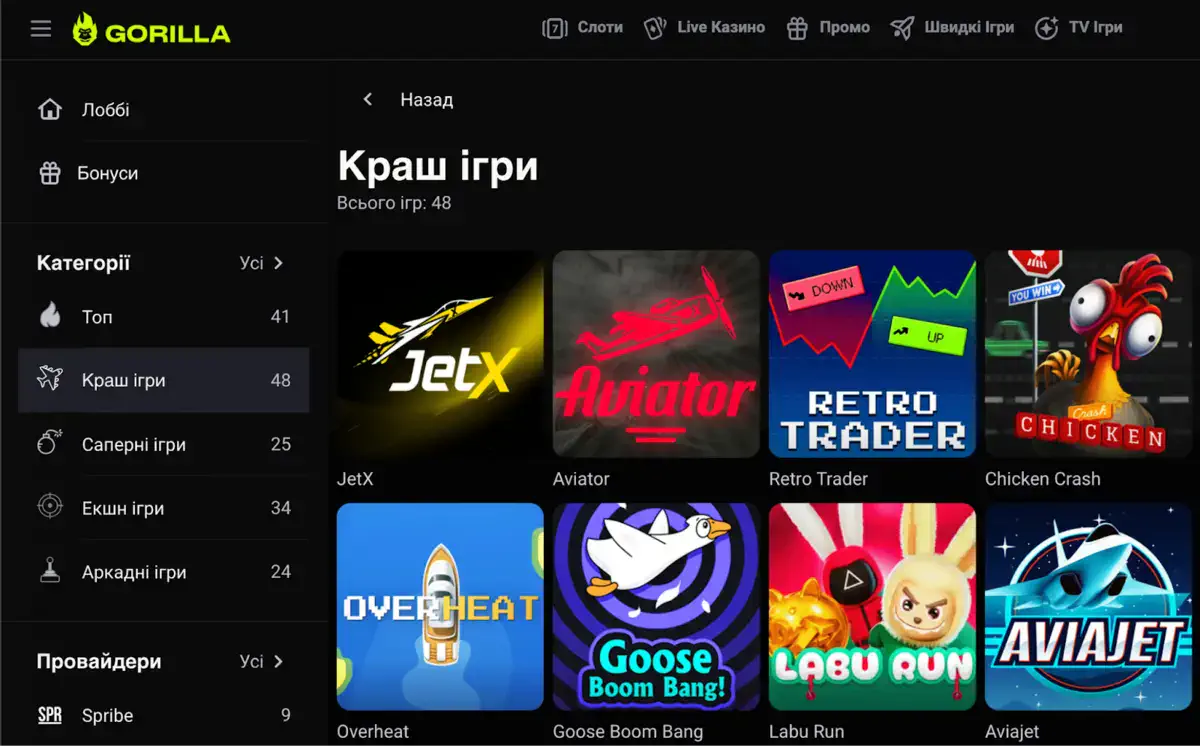Click the joystick icon beside Аркадні ігри
The width and height of the screenshot is (1200, 746).
pos(50,572)
